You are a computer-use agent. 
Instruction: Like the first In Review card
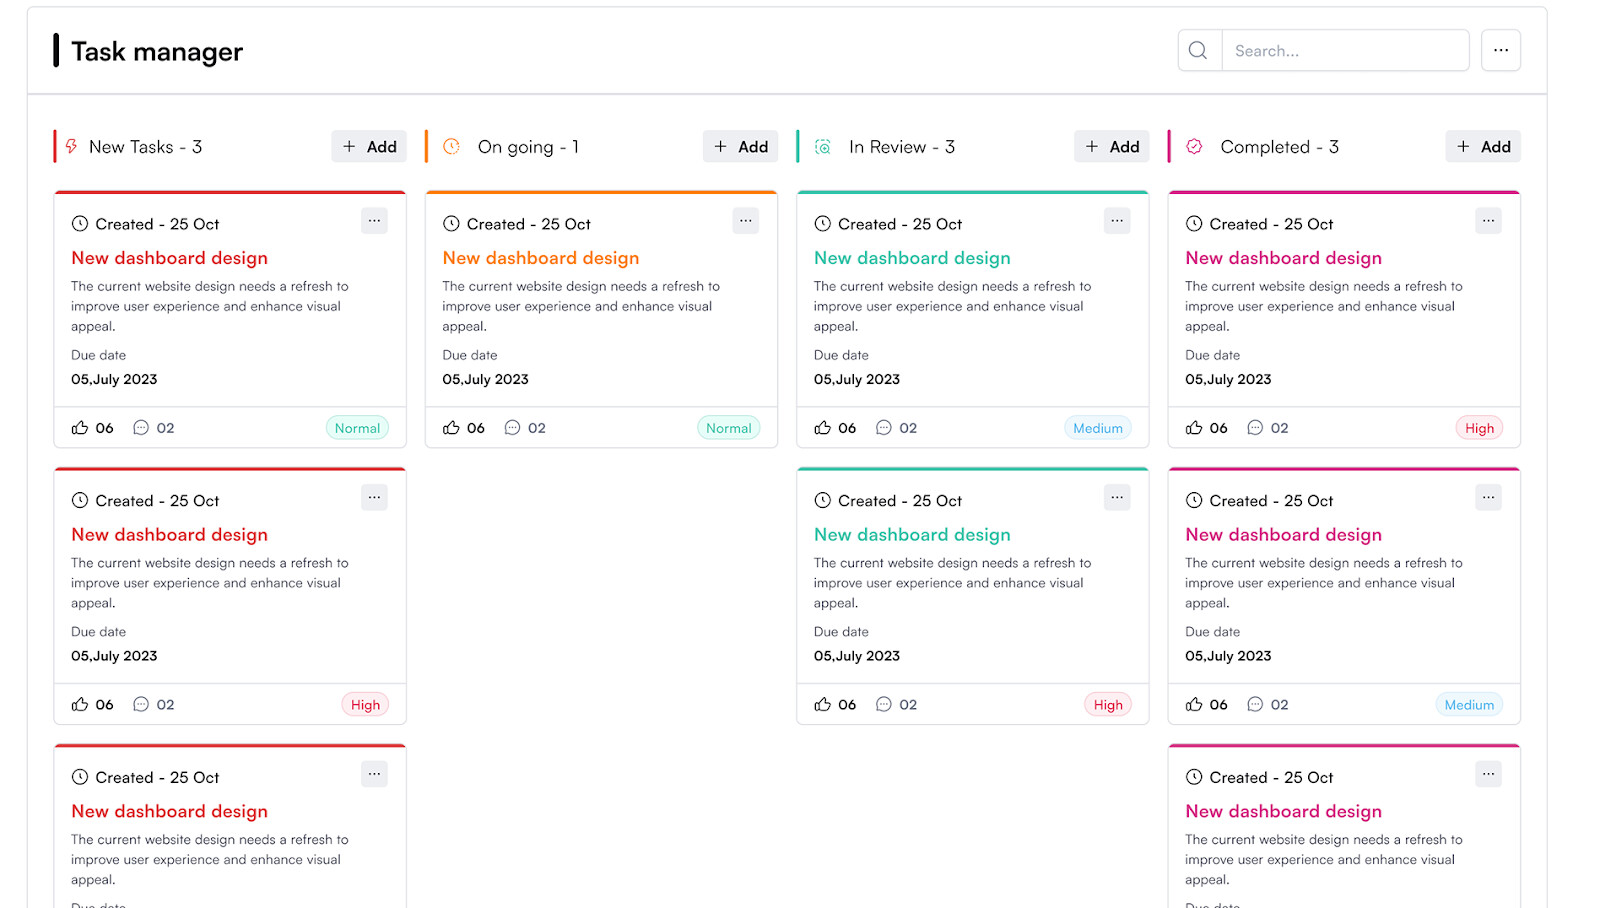pyautogui.click(x=823, y=428)
